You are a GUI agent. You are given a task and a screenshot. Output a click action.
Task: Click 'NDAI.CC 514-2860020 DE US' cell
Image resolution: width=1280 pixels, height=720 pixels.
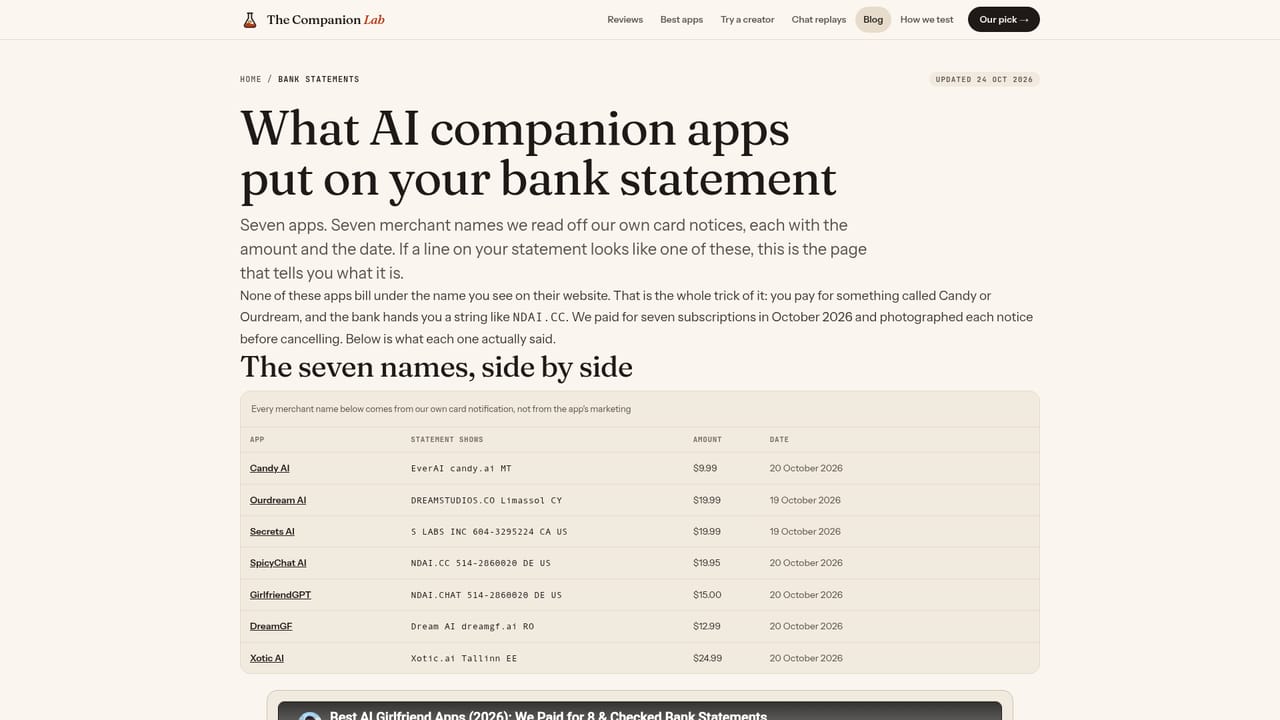[481, 563]
